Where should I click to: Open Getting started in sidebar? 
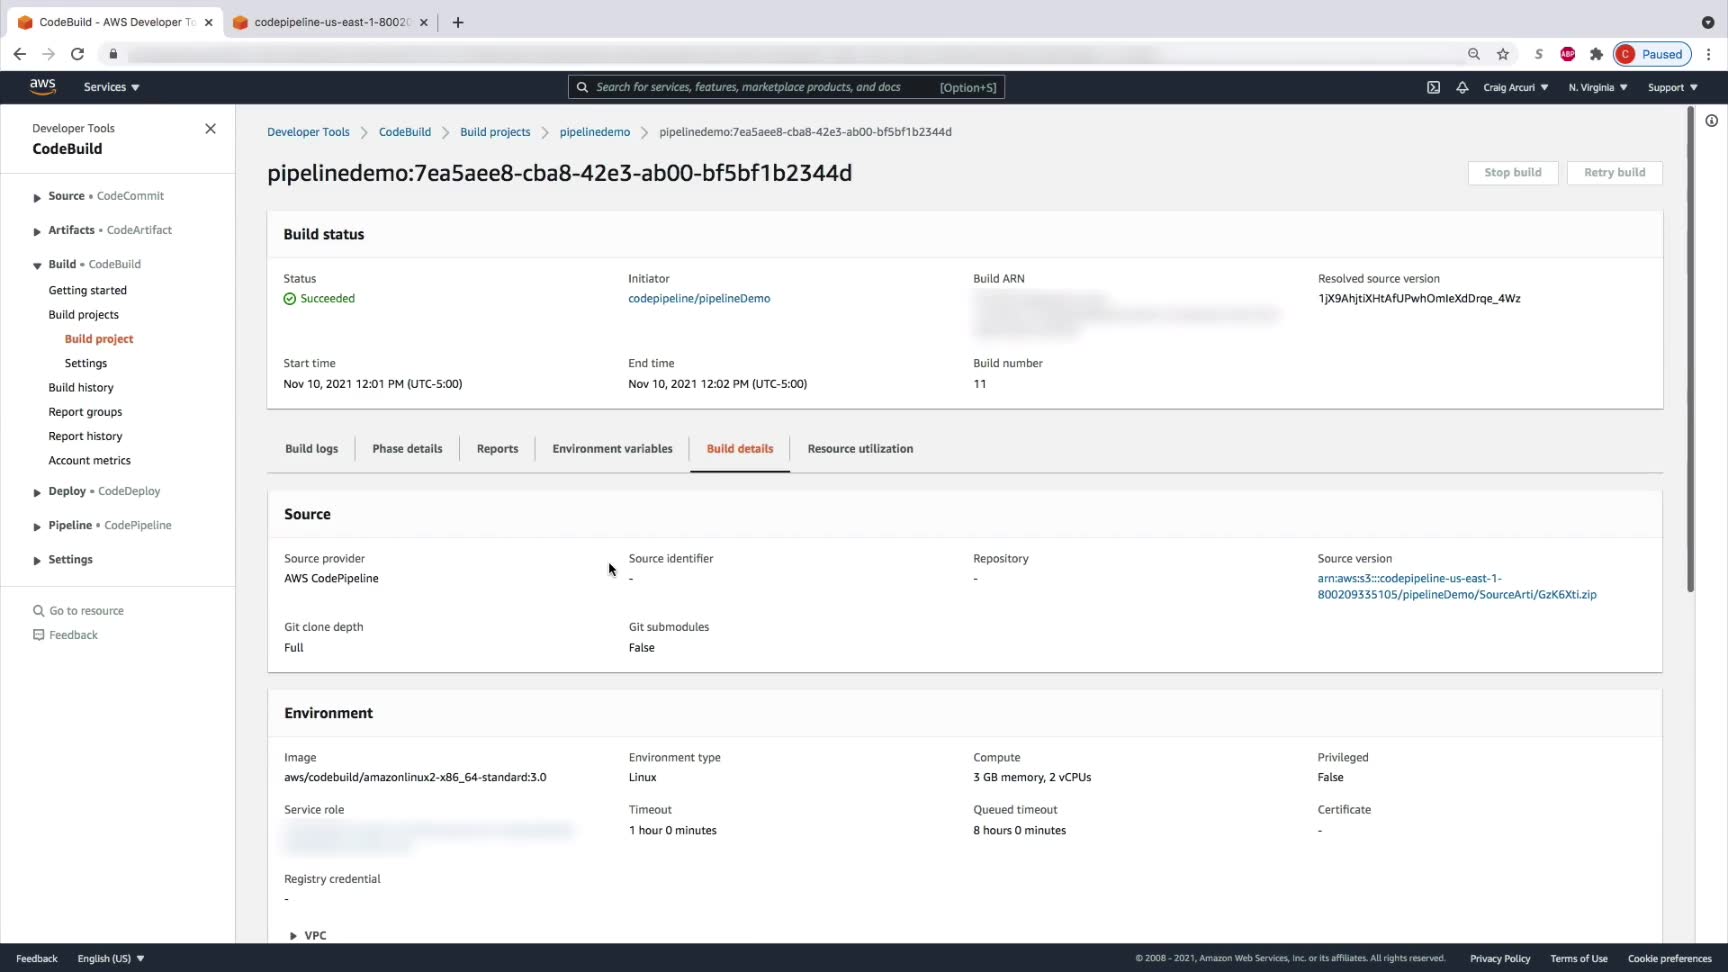tap(88, 291)
